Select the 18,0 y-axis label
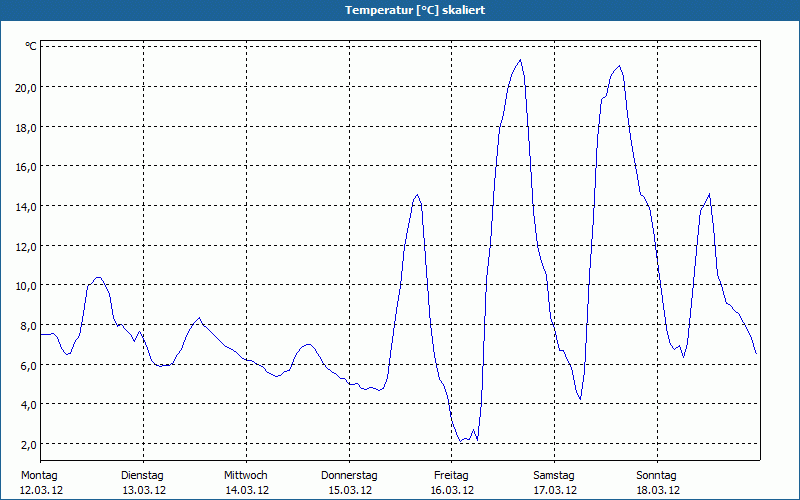The image size is (800, 500). [x=26, y=128]
